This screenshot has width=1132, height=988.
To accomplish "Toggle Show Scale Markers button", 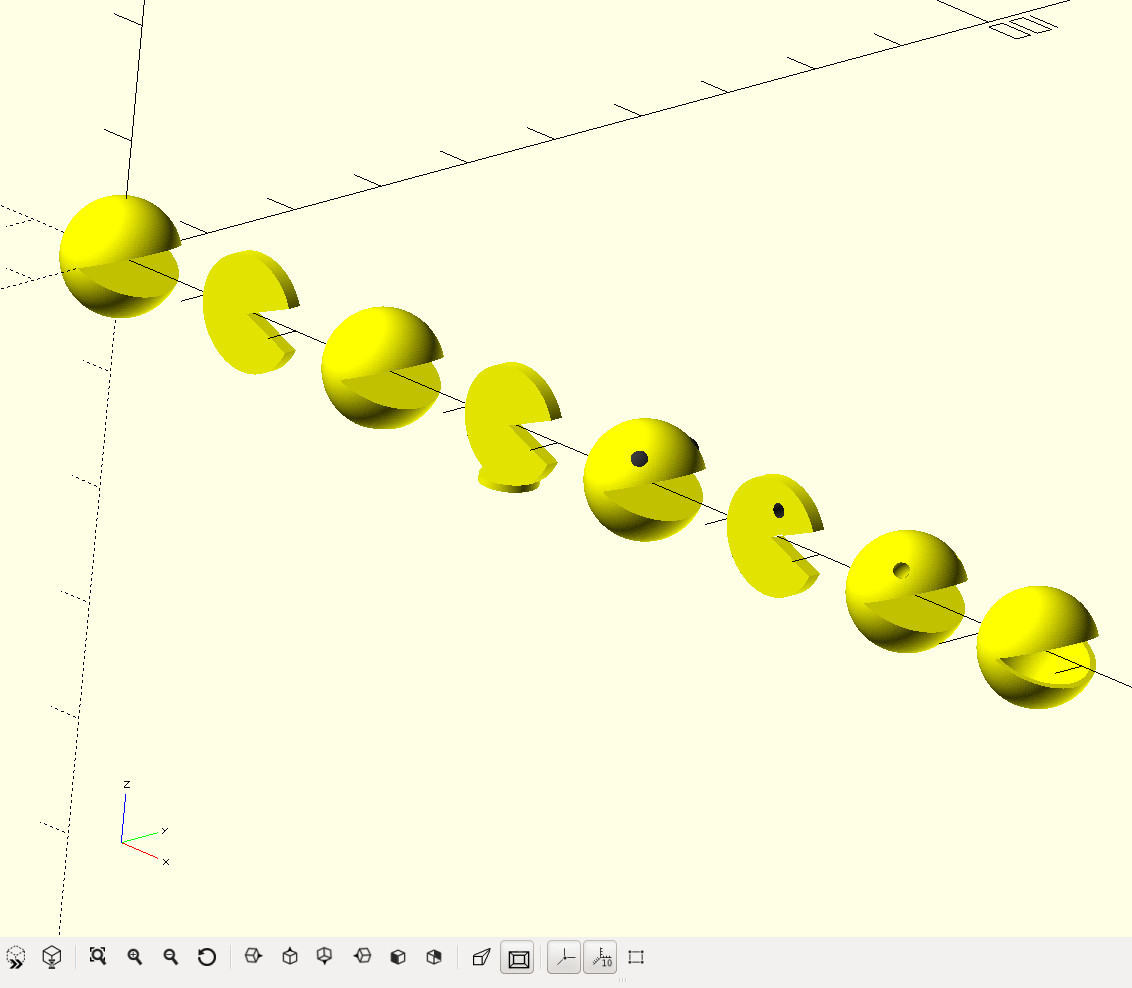I will [x=601, y=958].
